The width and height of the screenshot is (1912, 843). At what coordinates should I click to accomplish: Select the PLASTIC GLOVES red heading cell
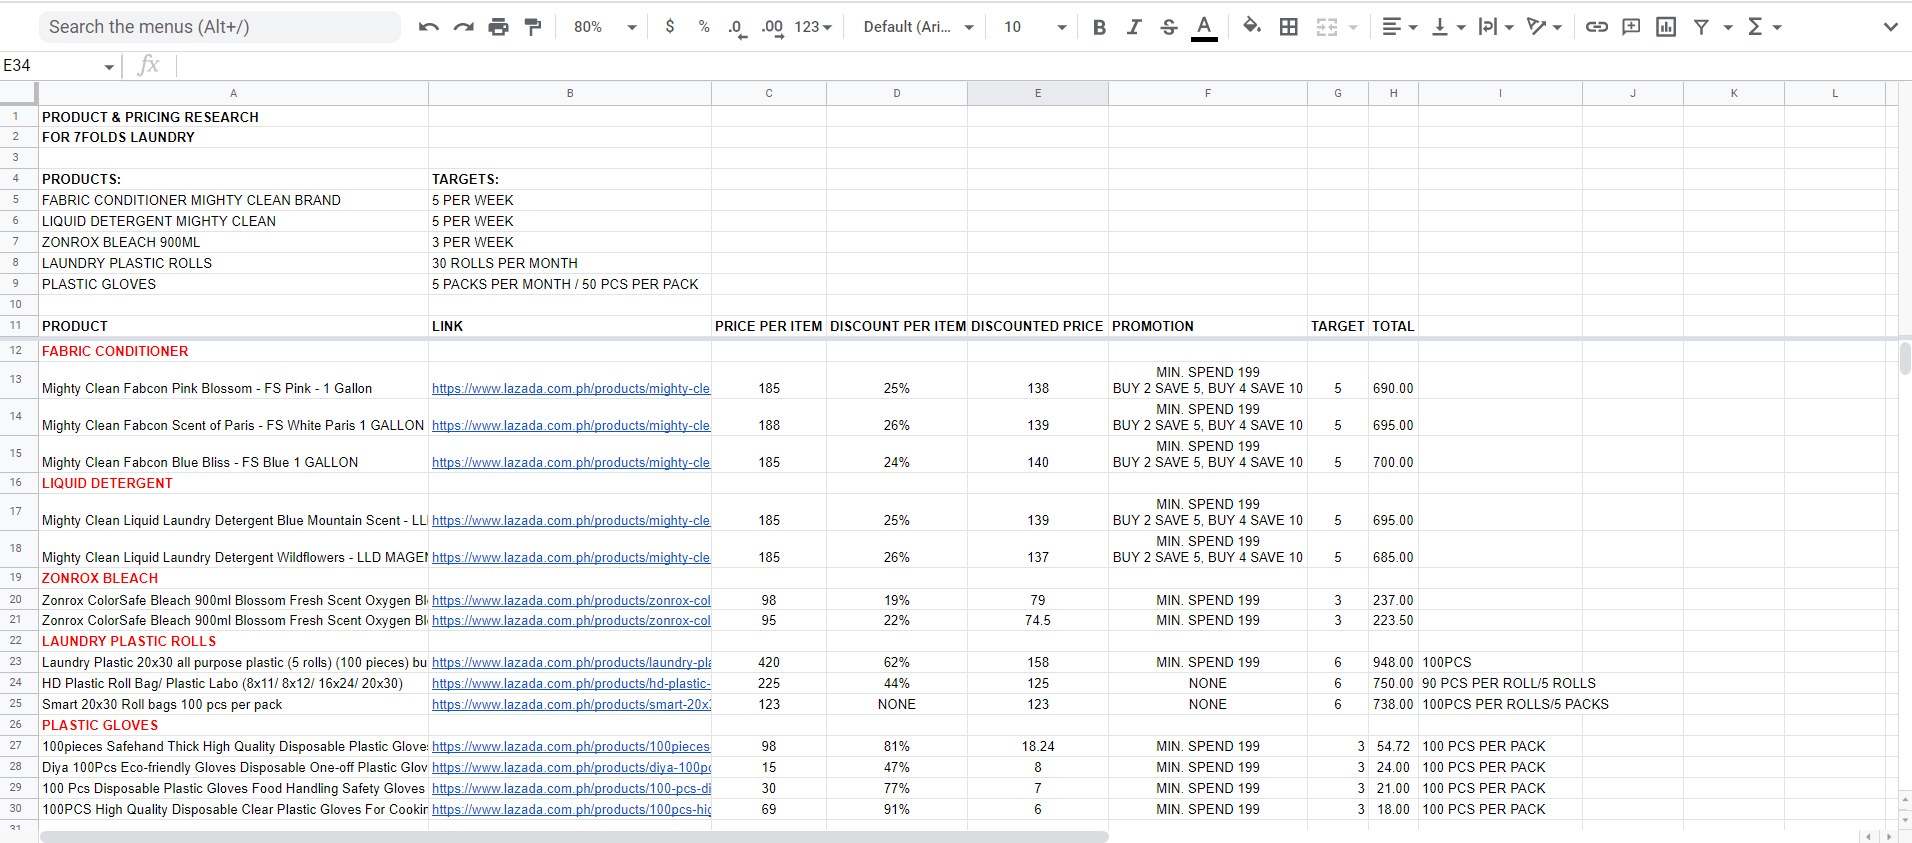pyautogui.click(x=233, y=725)
